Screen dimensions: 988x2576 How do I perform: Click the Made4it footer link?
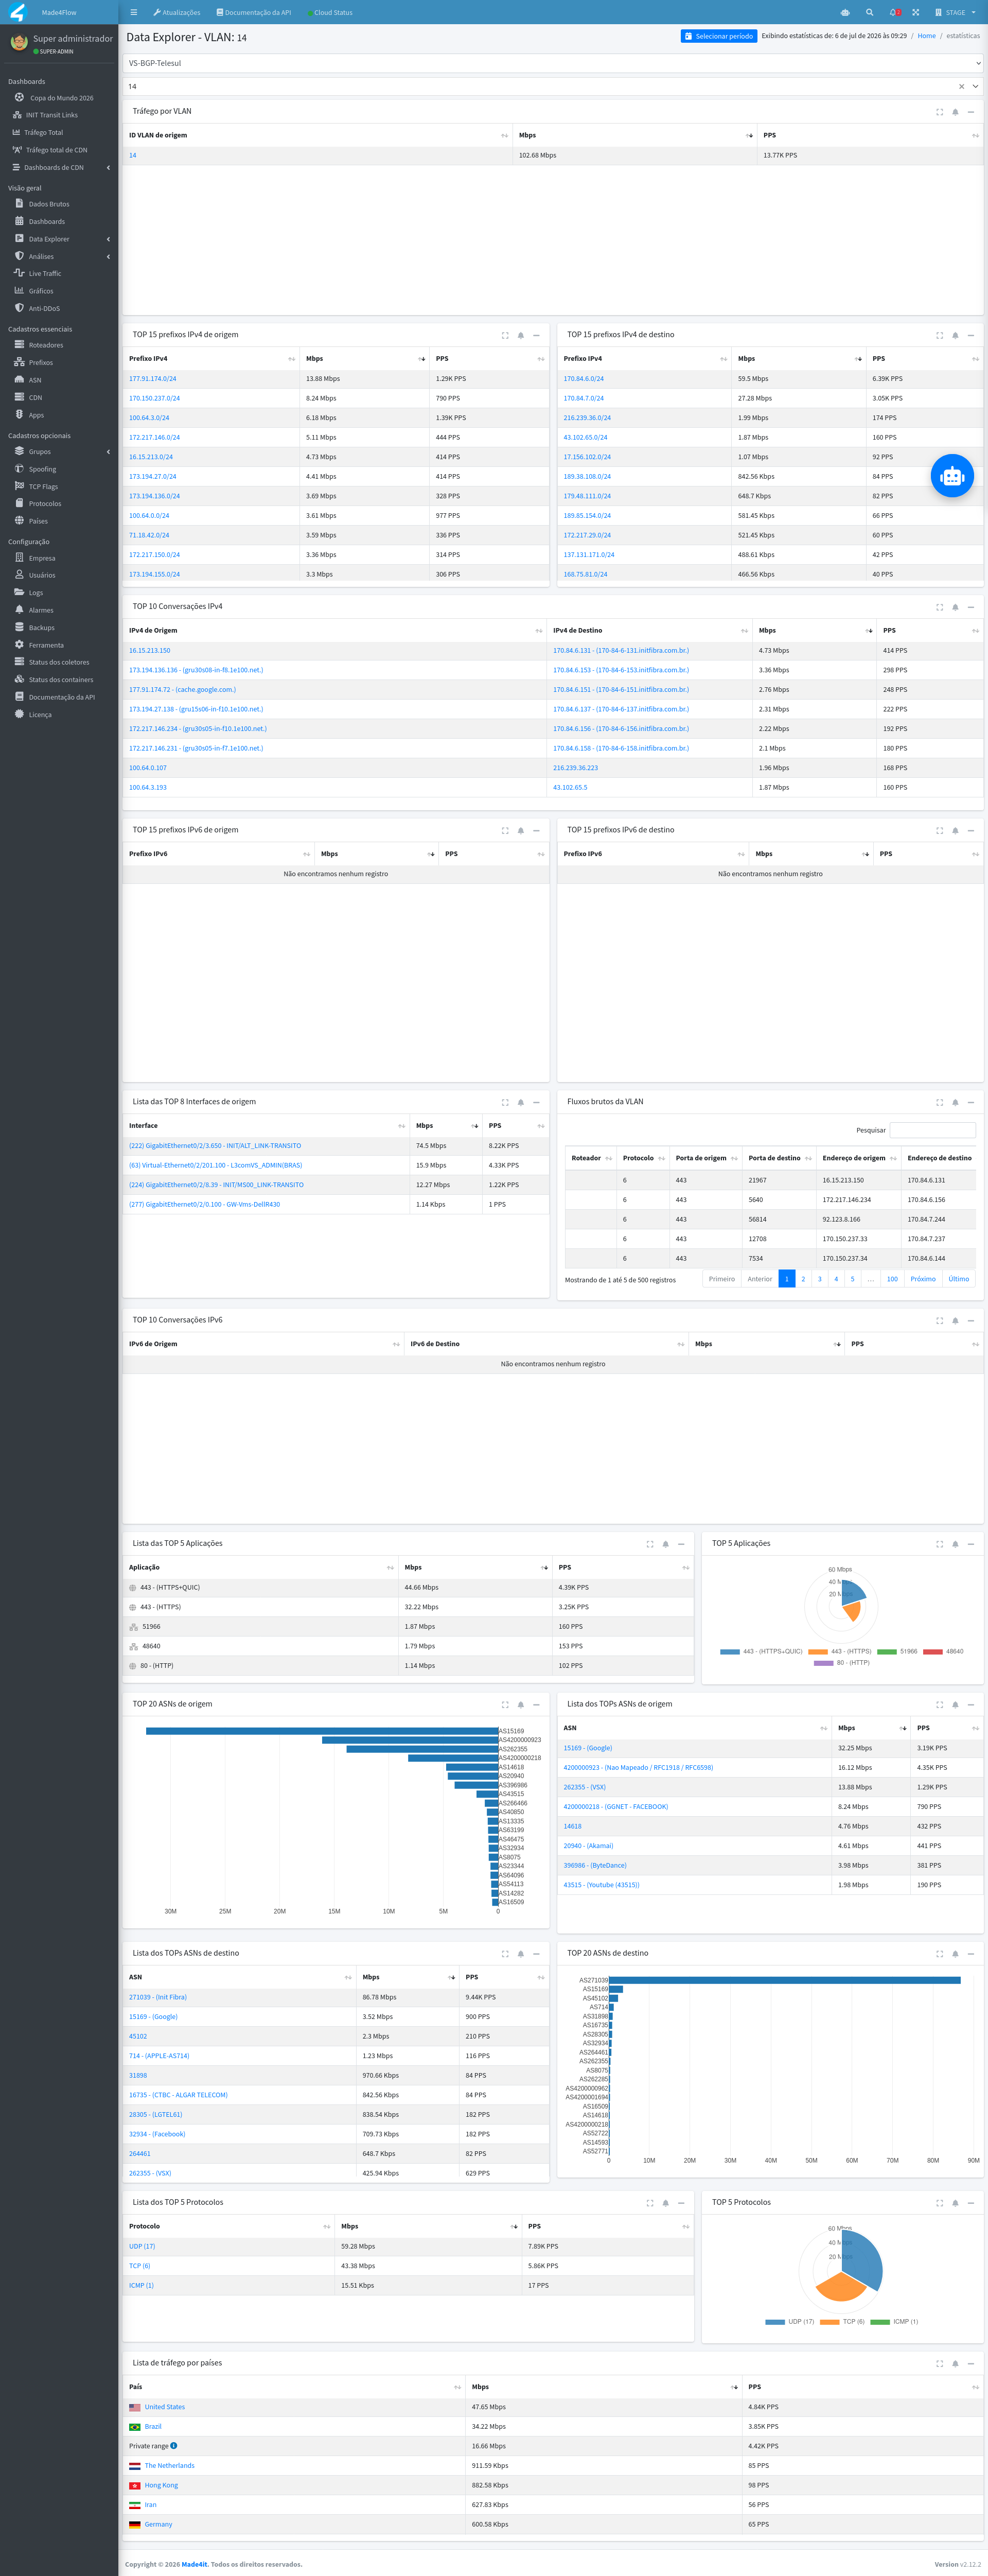(195, 2563)
